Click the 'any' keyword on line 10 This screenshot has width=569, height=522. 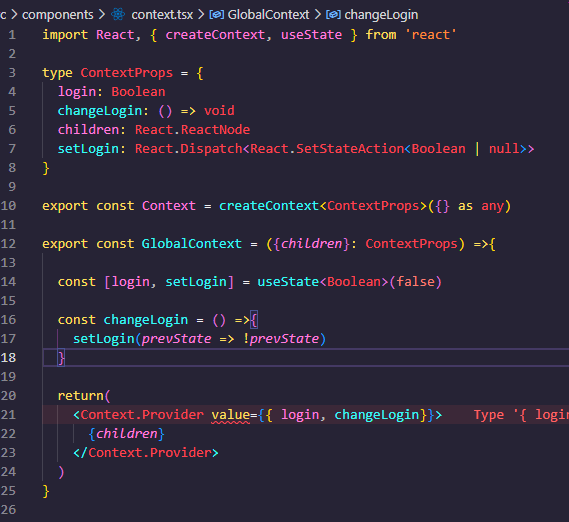[492, 207]
